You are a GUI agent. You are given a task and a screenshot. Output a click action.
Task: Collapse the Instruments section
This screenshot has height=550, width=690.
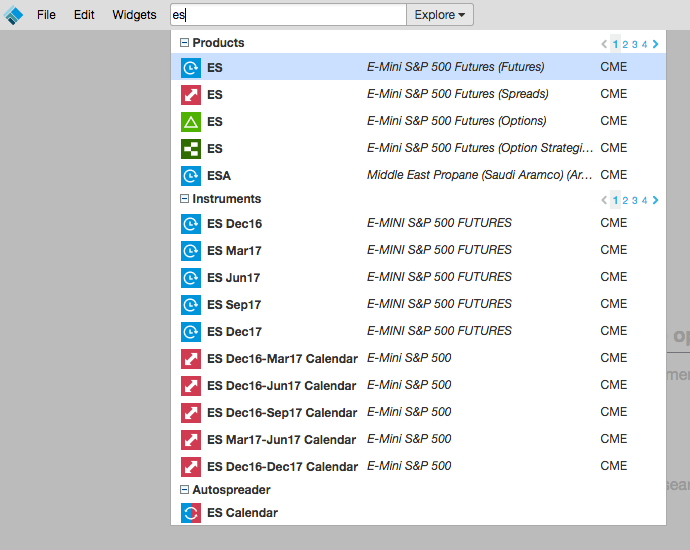tap(184, 199)
